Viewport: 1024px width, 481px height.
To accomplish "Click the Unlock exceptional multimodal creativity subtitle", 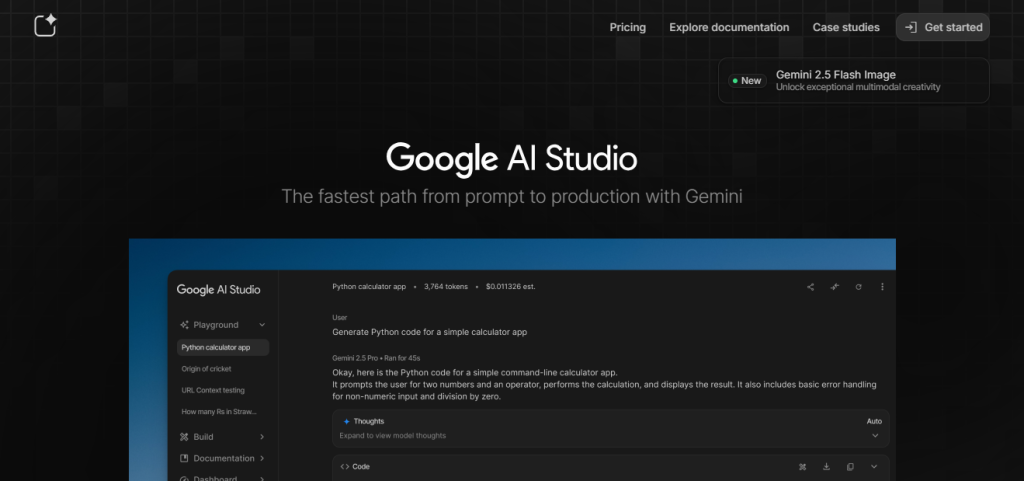I will 858,87.
